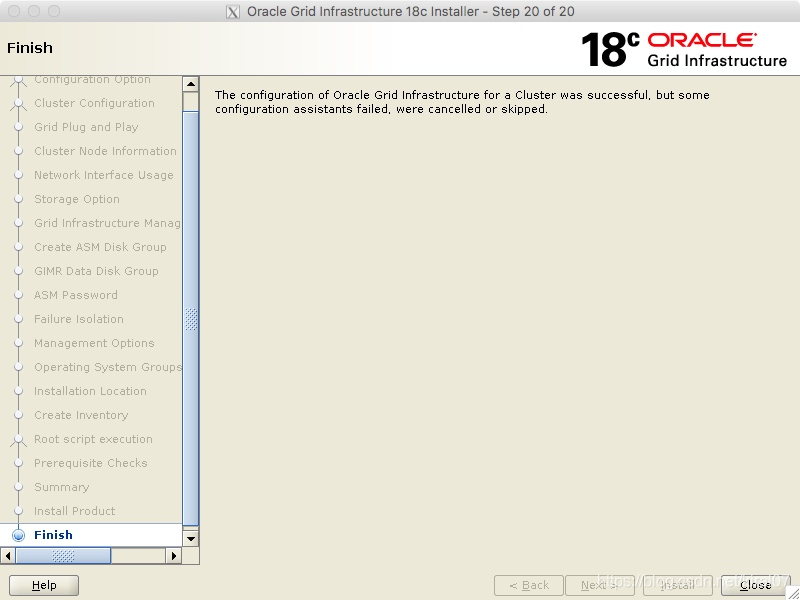Click the branch marker beside Cluster Configuration
The width and height of the screenshot is (800, 600).
click(x=18, y=104)
